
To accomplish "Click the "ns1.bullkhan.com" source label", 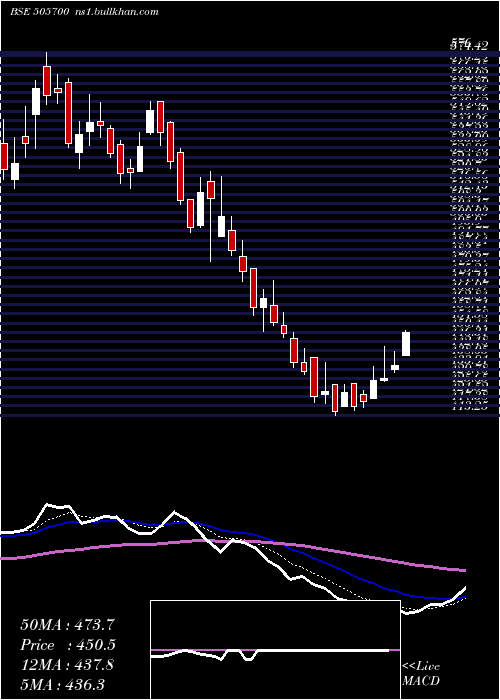I will [x=116, y=12].
